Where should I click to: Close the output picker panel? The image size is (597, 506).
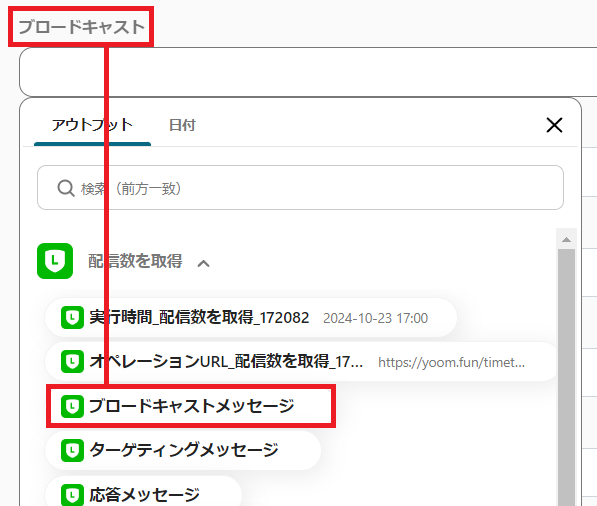[x=554, y=125]
